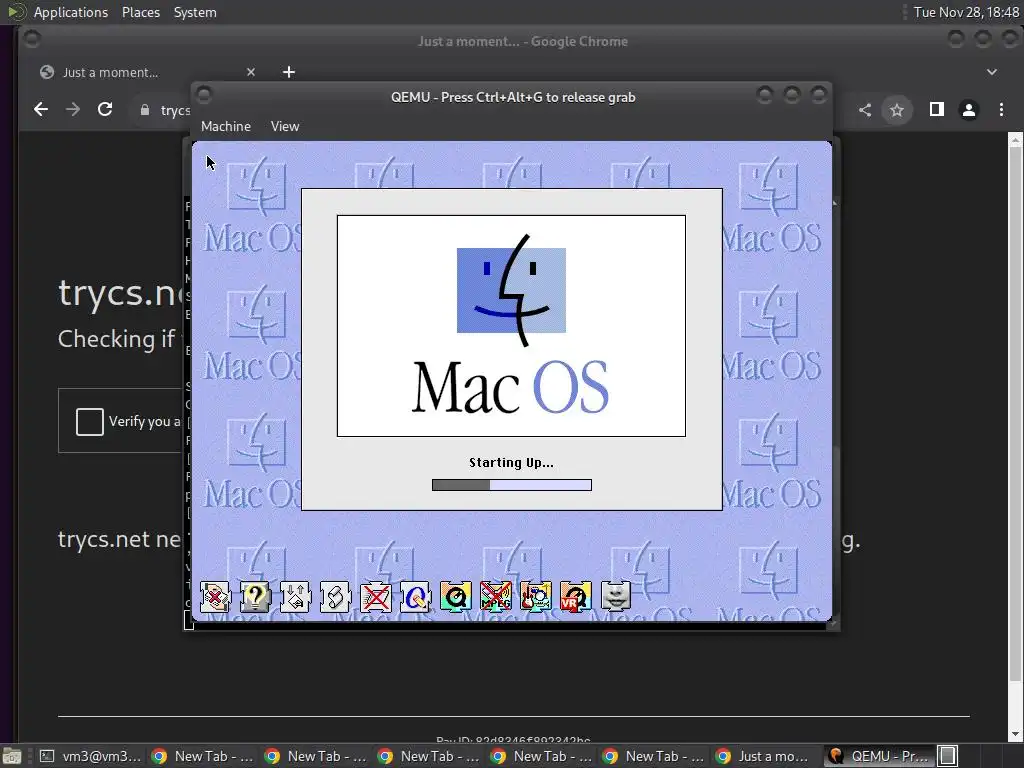Go back in Chrome with back arrow
This screenshot has height=768, width=1024.
point(41,110)
